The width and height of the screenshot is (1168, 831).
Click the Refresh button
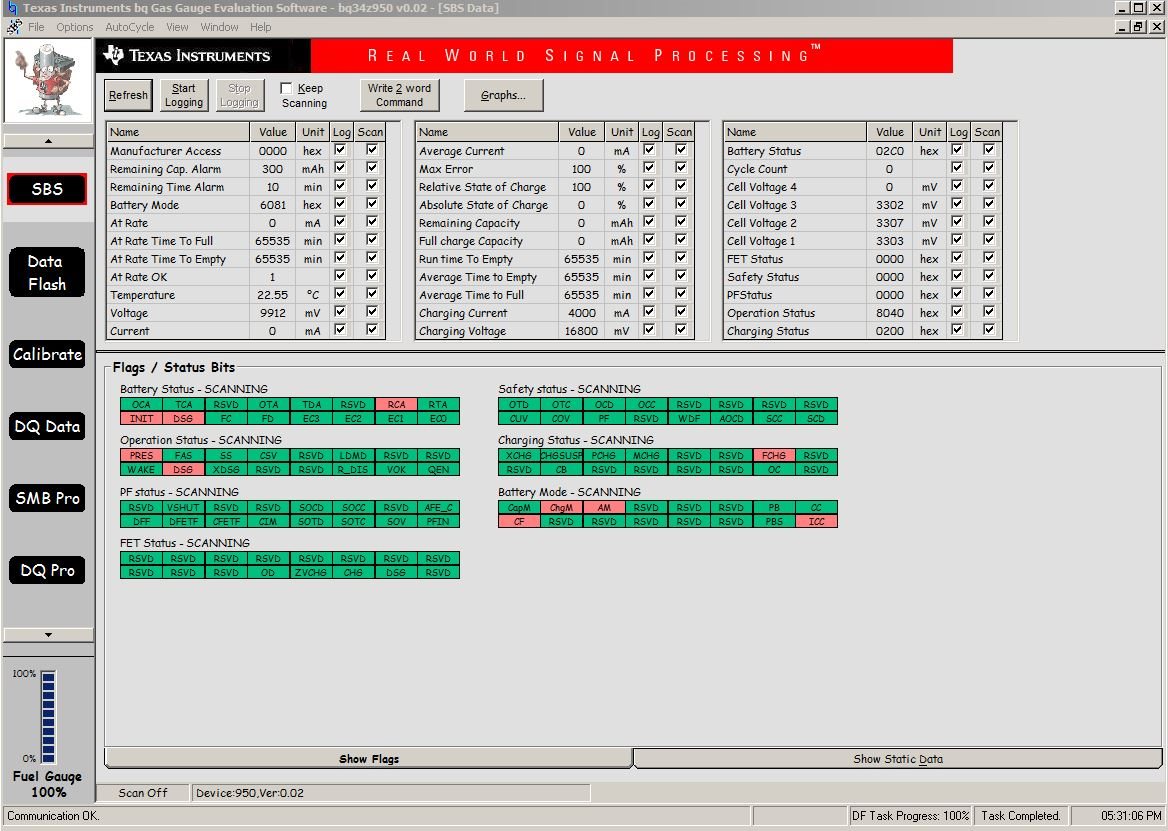pos(128,95)
